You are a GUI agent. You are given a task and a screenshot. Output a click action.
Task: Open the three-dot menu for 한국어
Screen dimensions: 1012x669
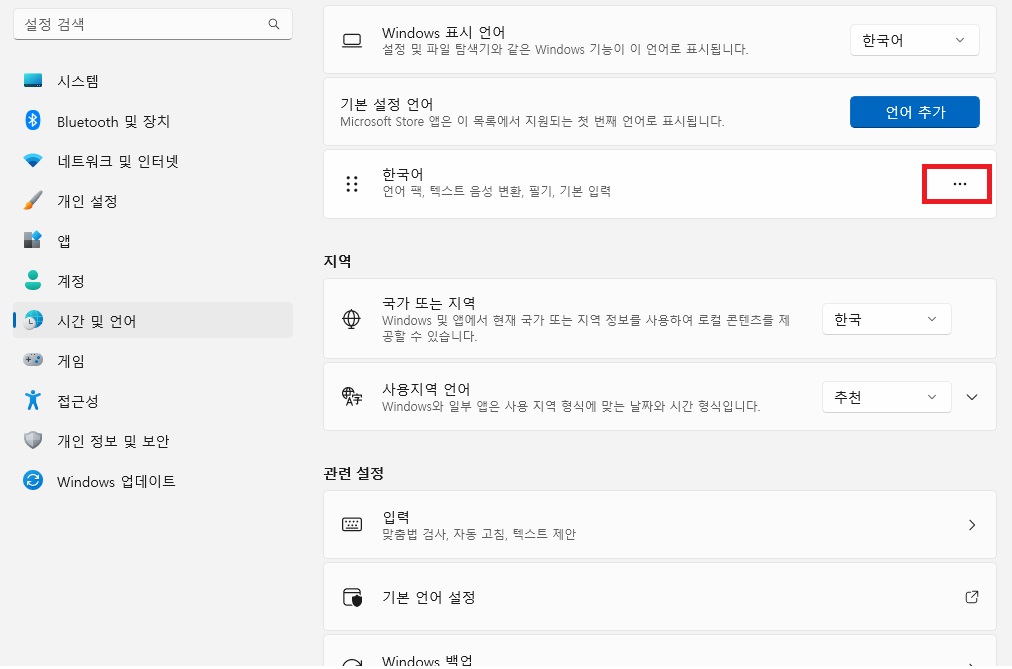pos(959,184)
